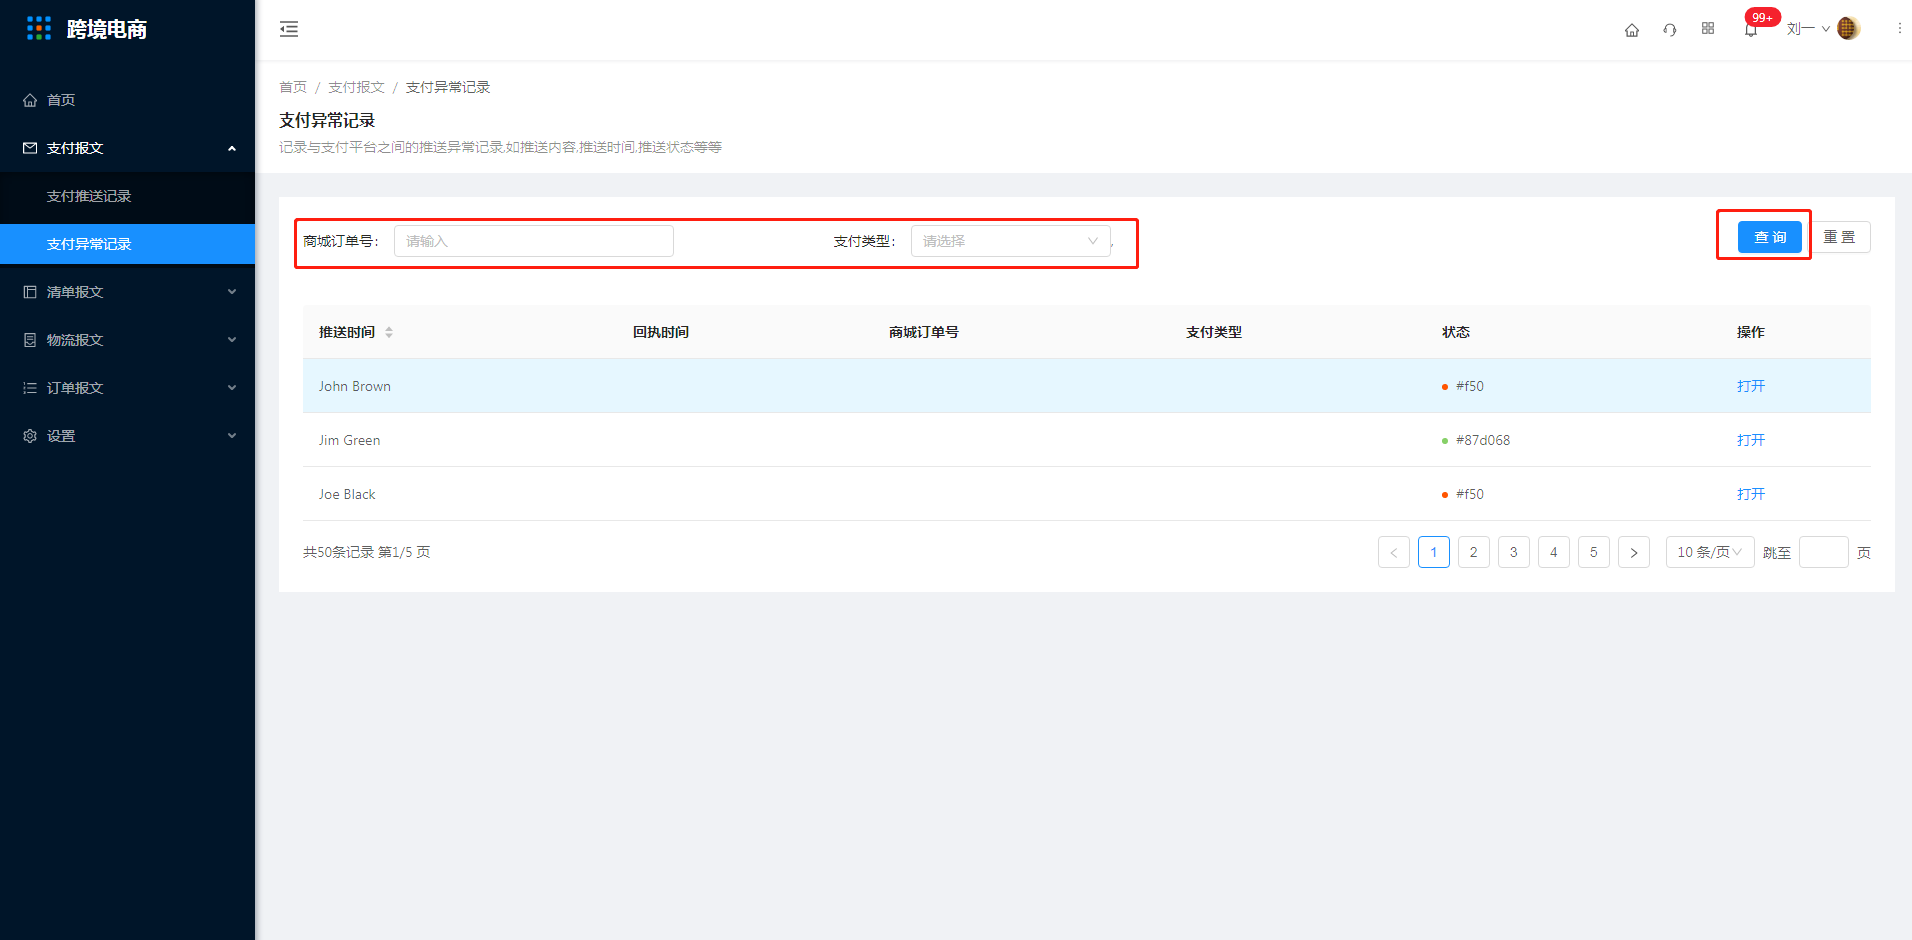
Task: Open user menu 刘一 dropdown
Action: [1808, 29]
